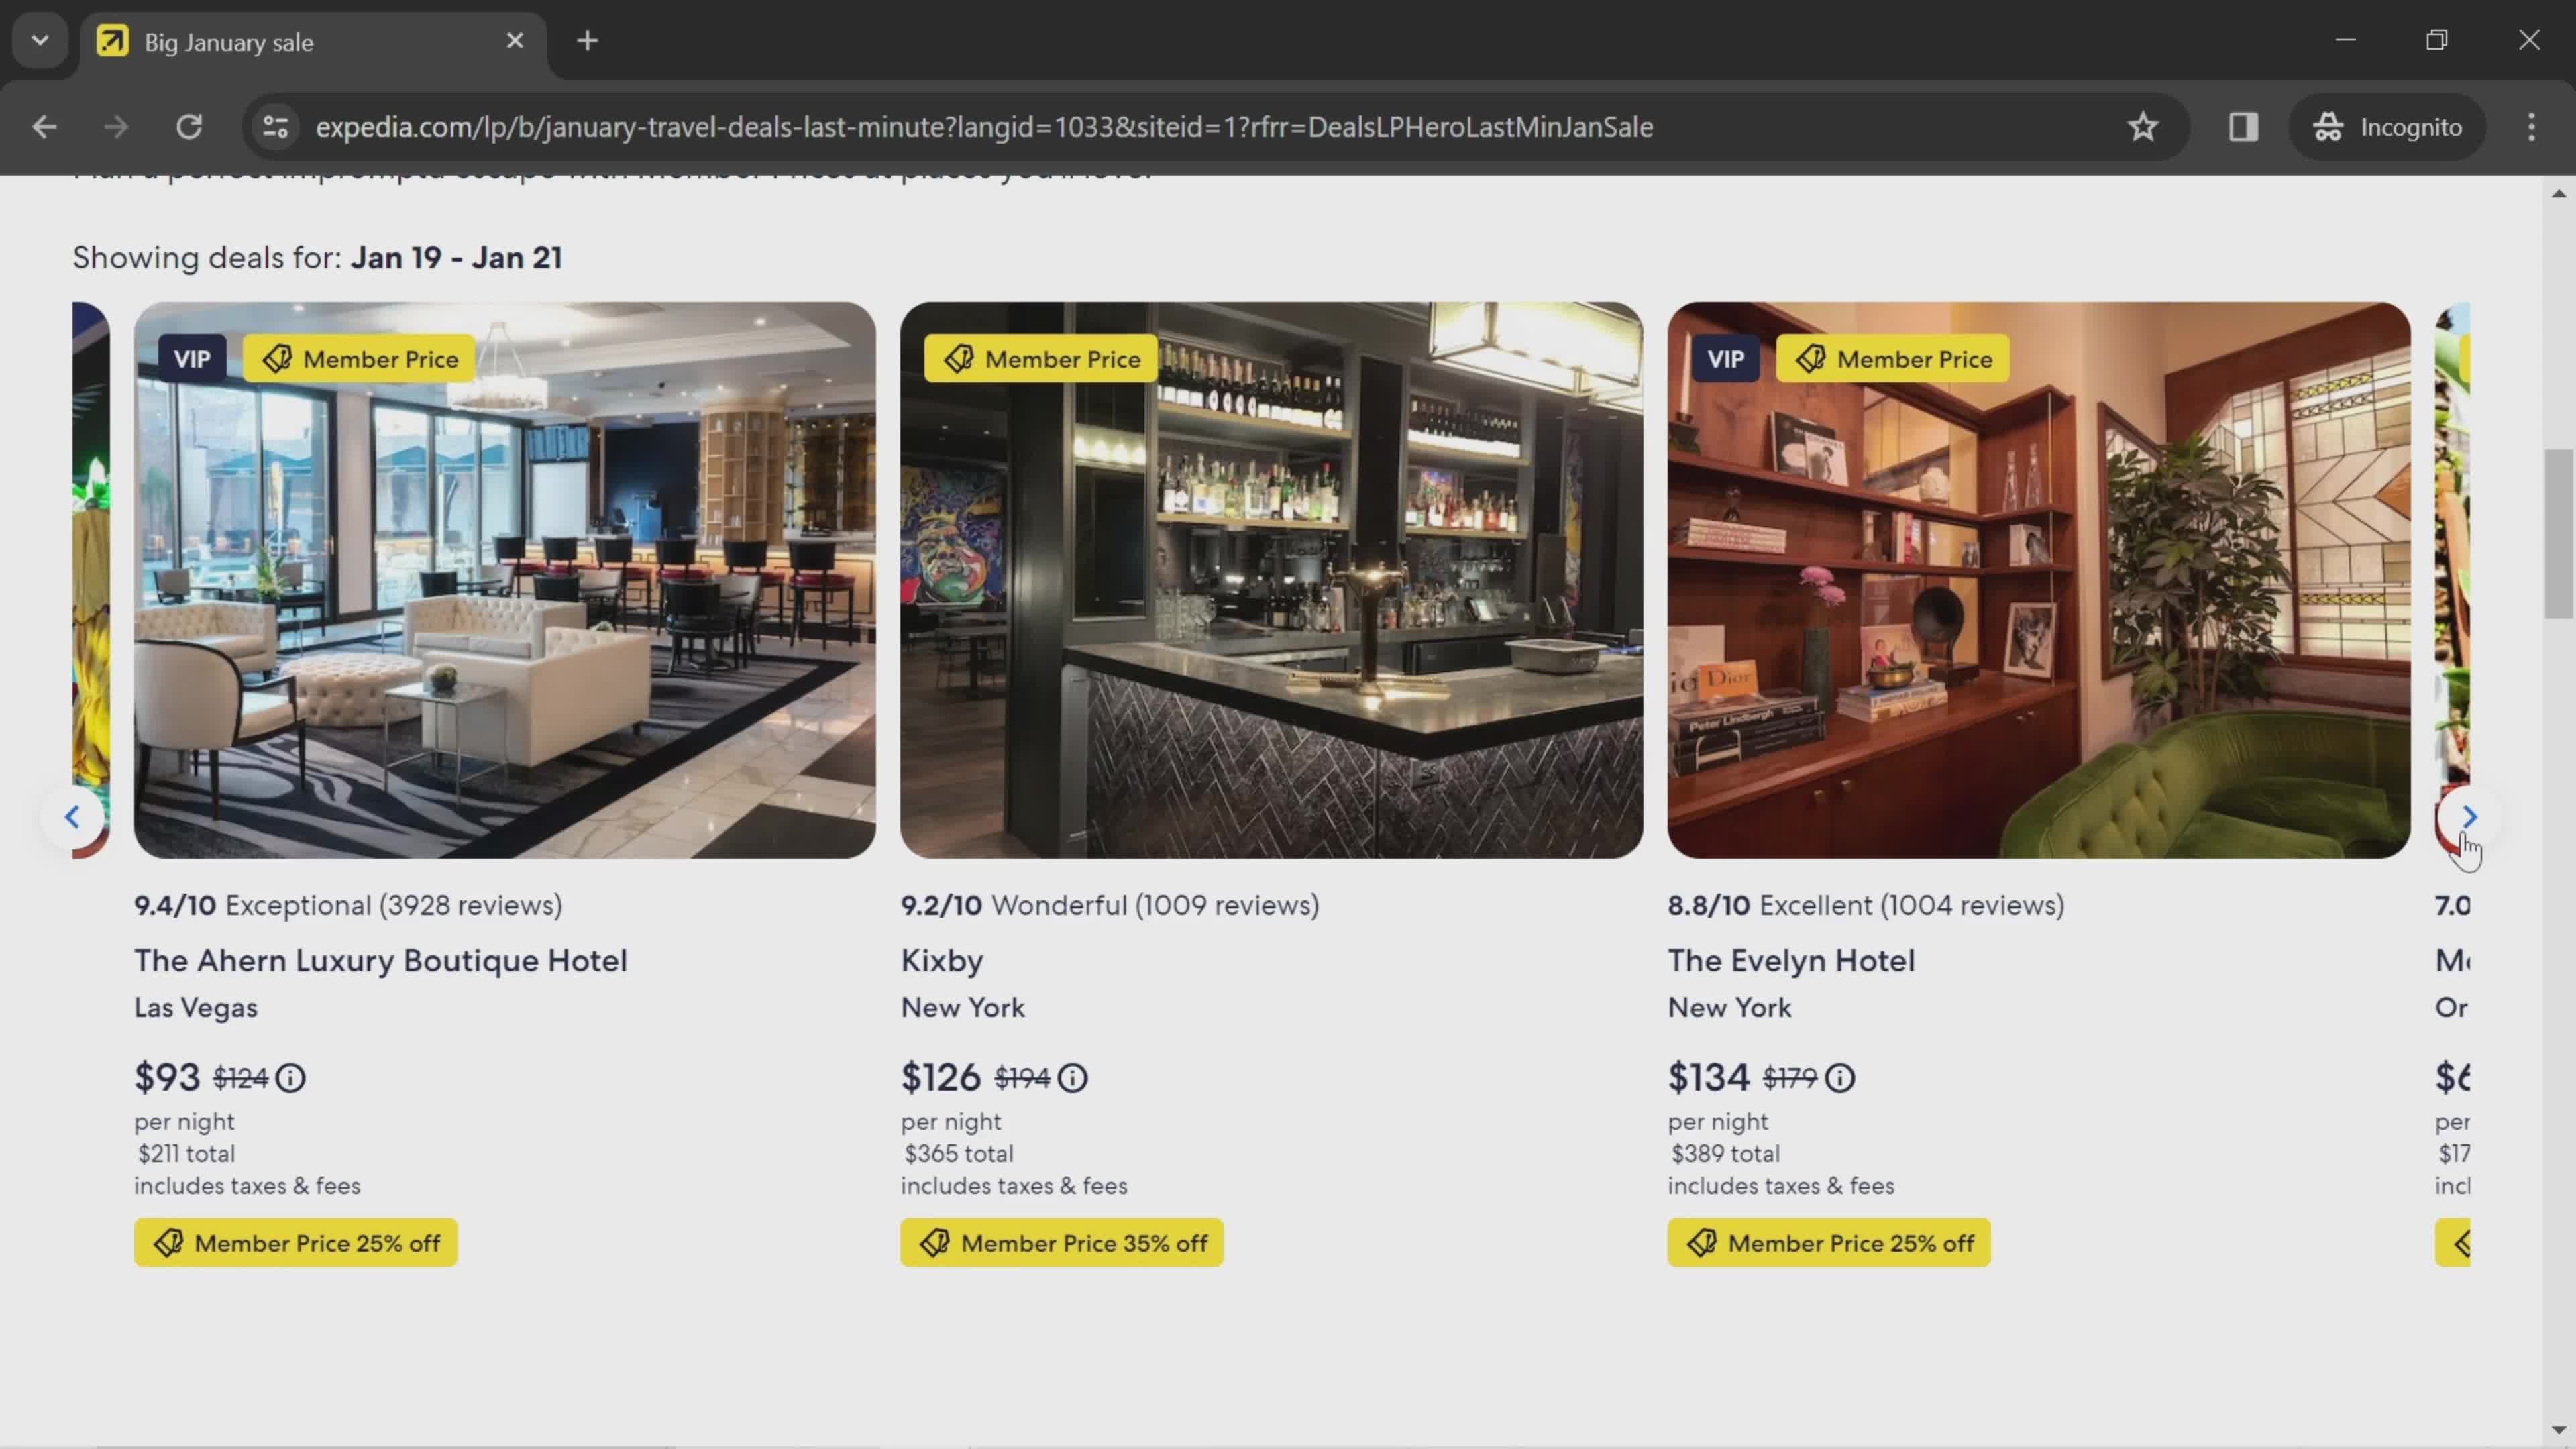Click the Jan 19 - Jan 21 dates text
The image size is (2576, 1449).
[x=456, y=258]
